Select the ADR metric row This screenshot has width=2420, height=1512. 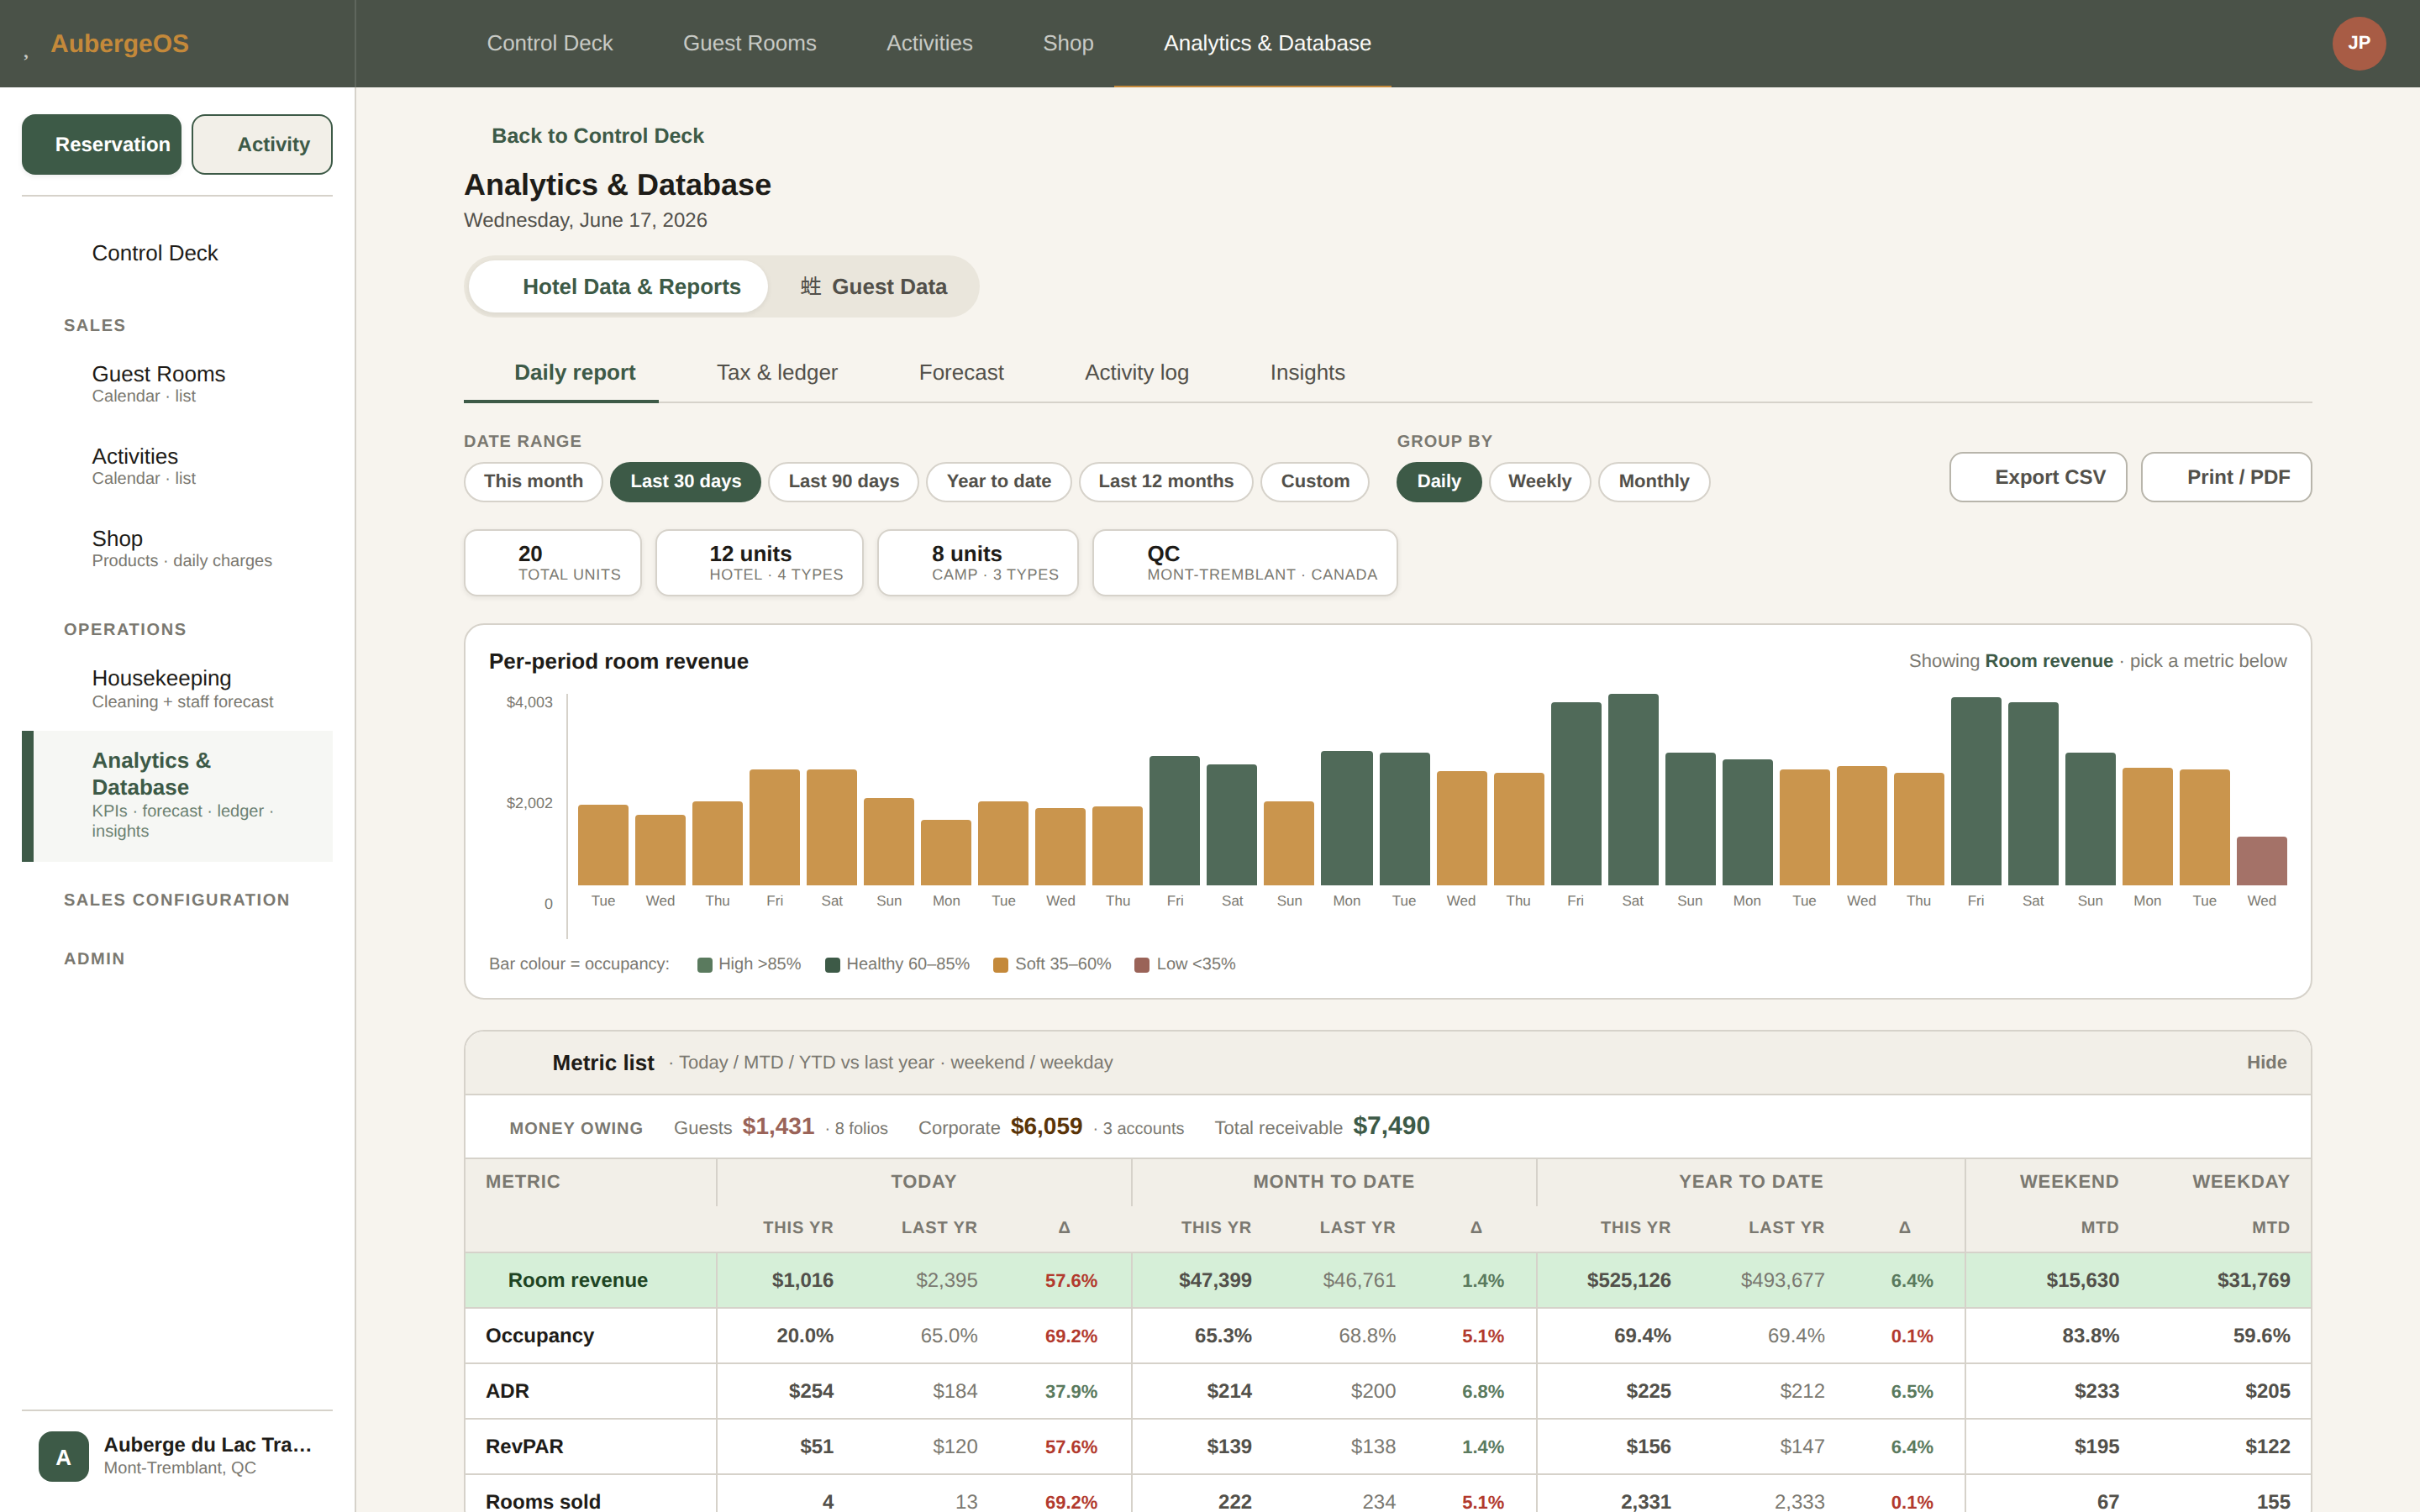pyautogui.click(x=1387, y=1391)
